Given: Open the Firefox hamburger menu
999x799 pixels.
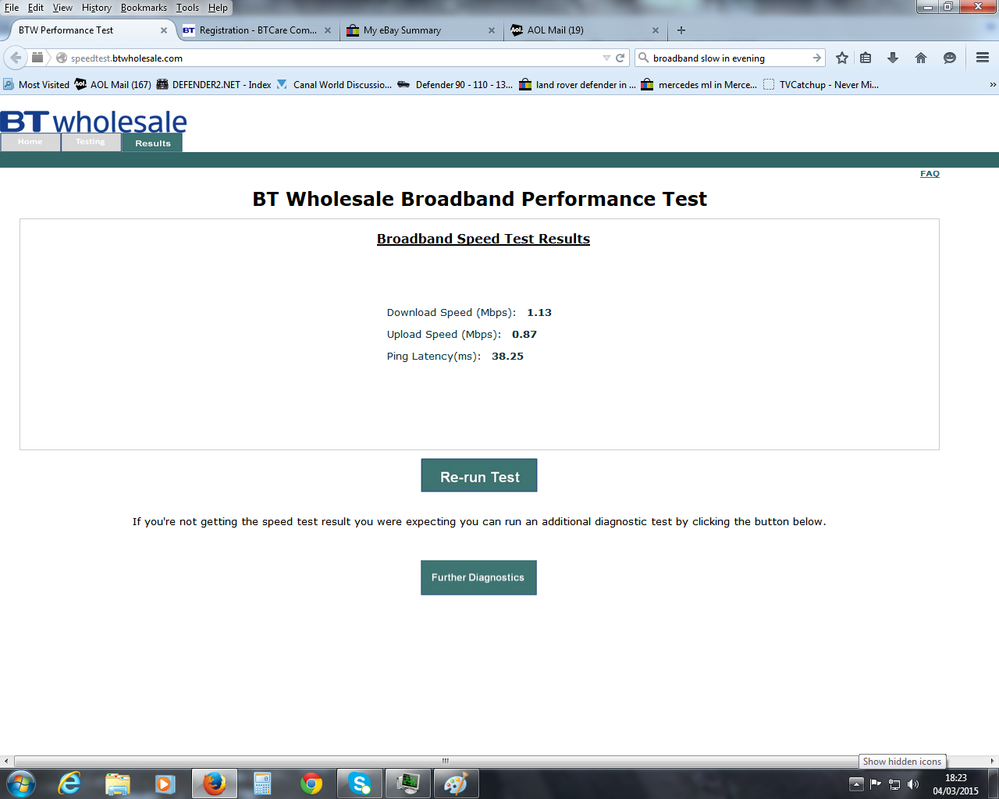Looking at the screenshot, I should (x=982, y=58).
